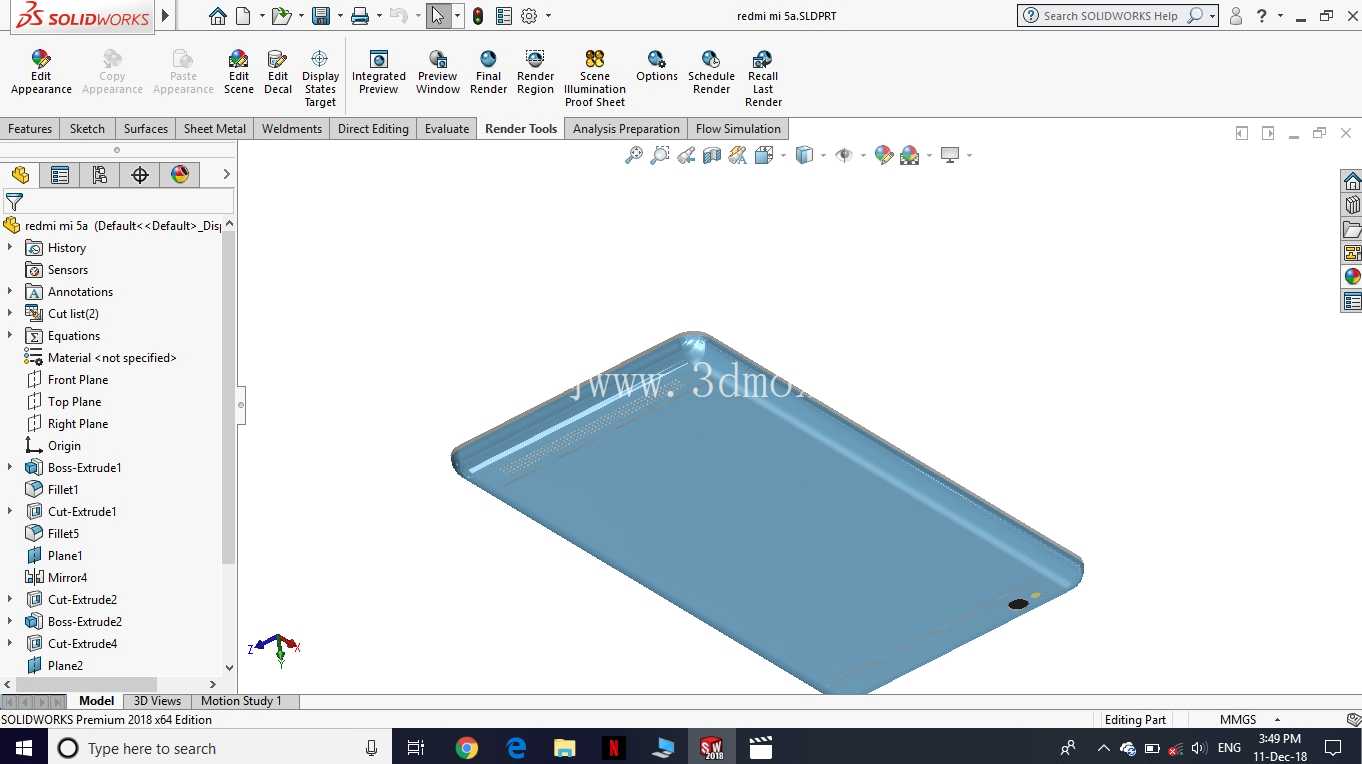Image resolution: width=1362 pixels, height=764 pixels.
Task: Click feature tree vertical scrollbar
Action: (x=229, y=397)
